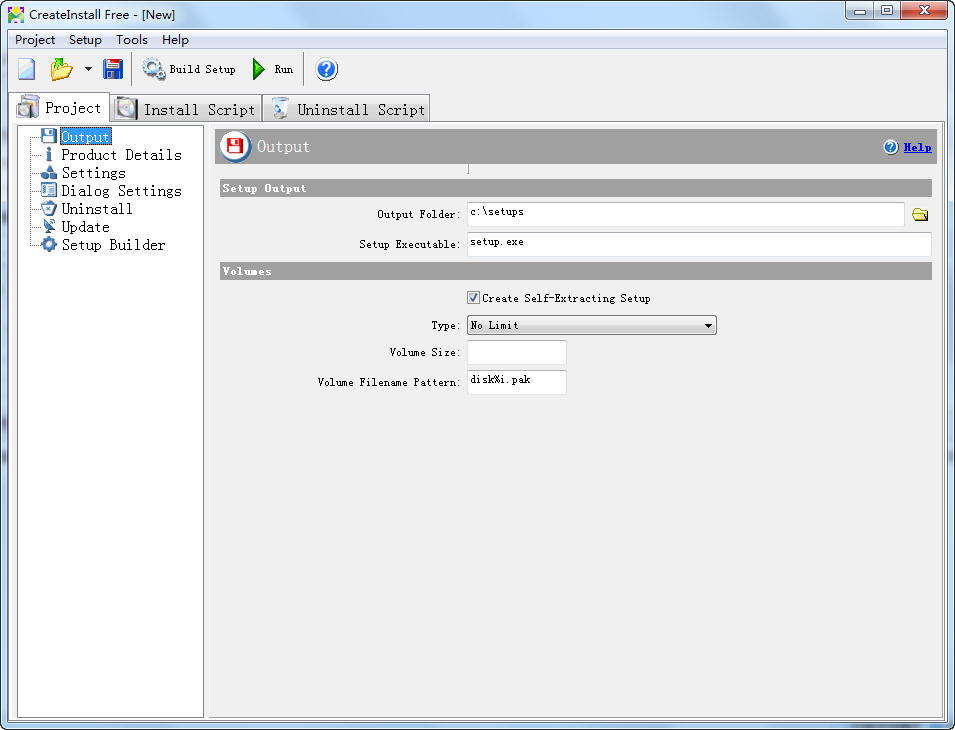Click the Open Project folder icon
This screenshot has height=730, width=955.
pos(62,69)
